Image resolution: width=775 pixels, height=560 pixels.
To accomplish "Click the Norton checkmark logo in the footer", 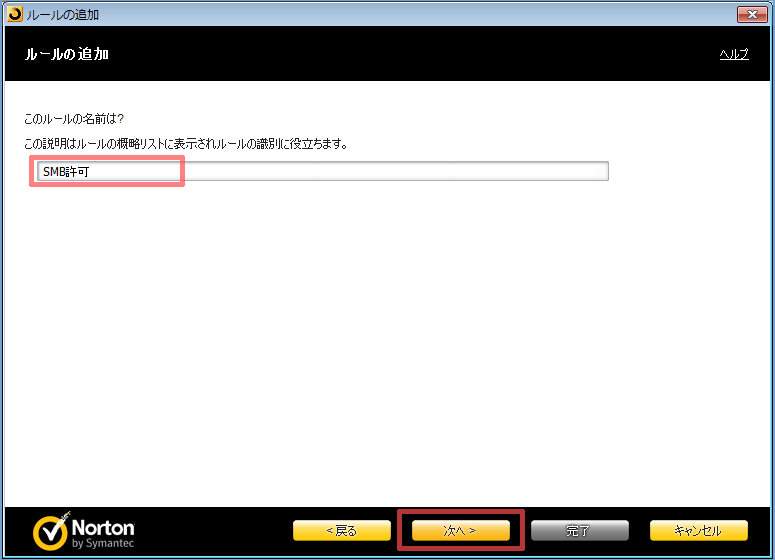I will tap(50, 533).
